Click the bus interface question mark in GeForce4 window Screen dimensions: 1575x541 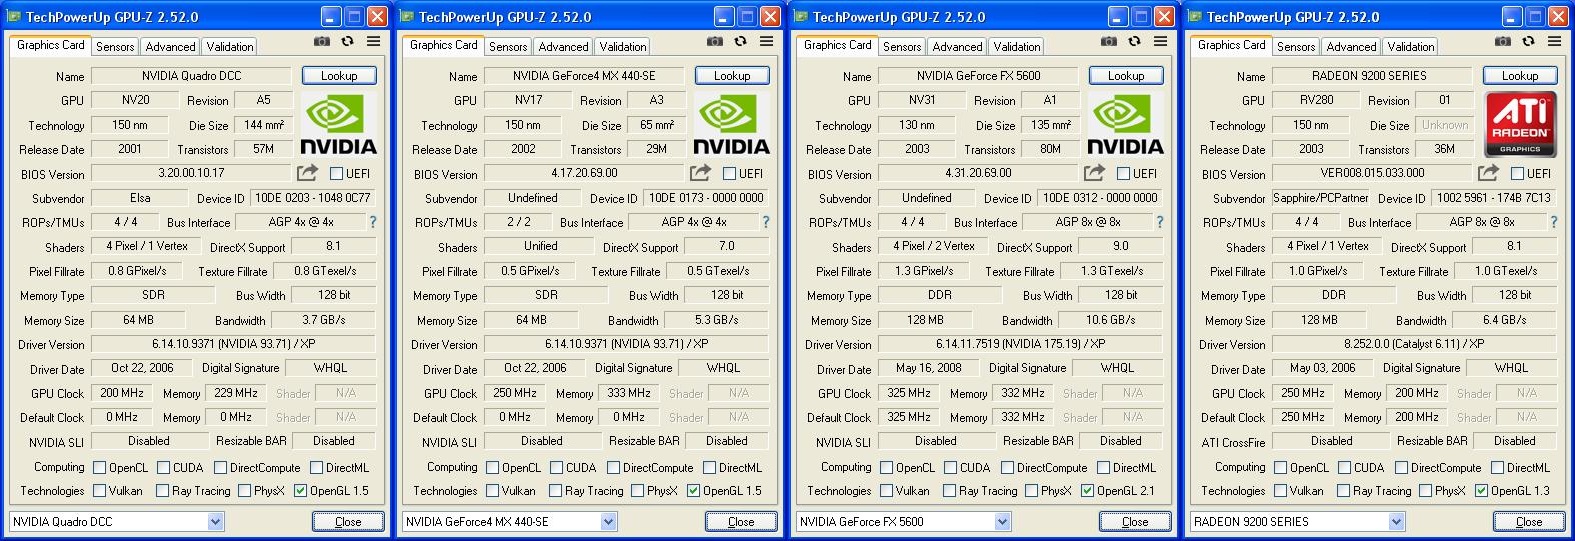766,222
